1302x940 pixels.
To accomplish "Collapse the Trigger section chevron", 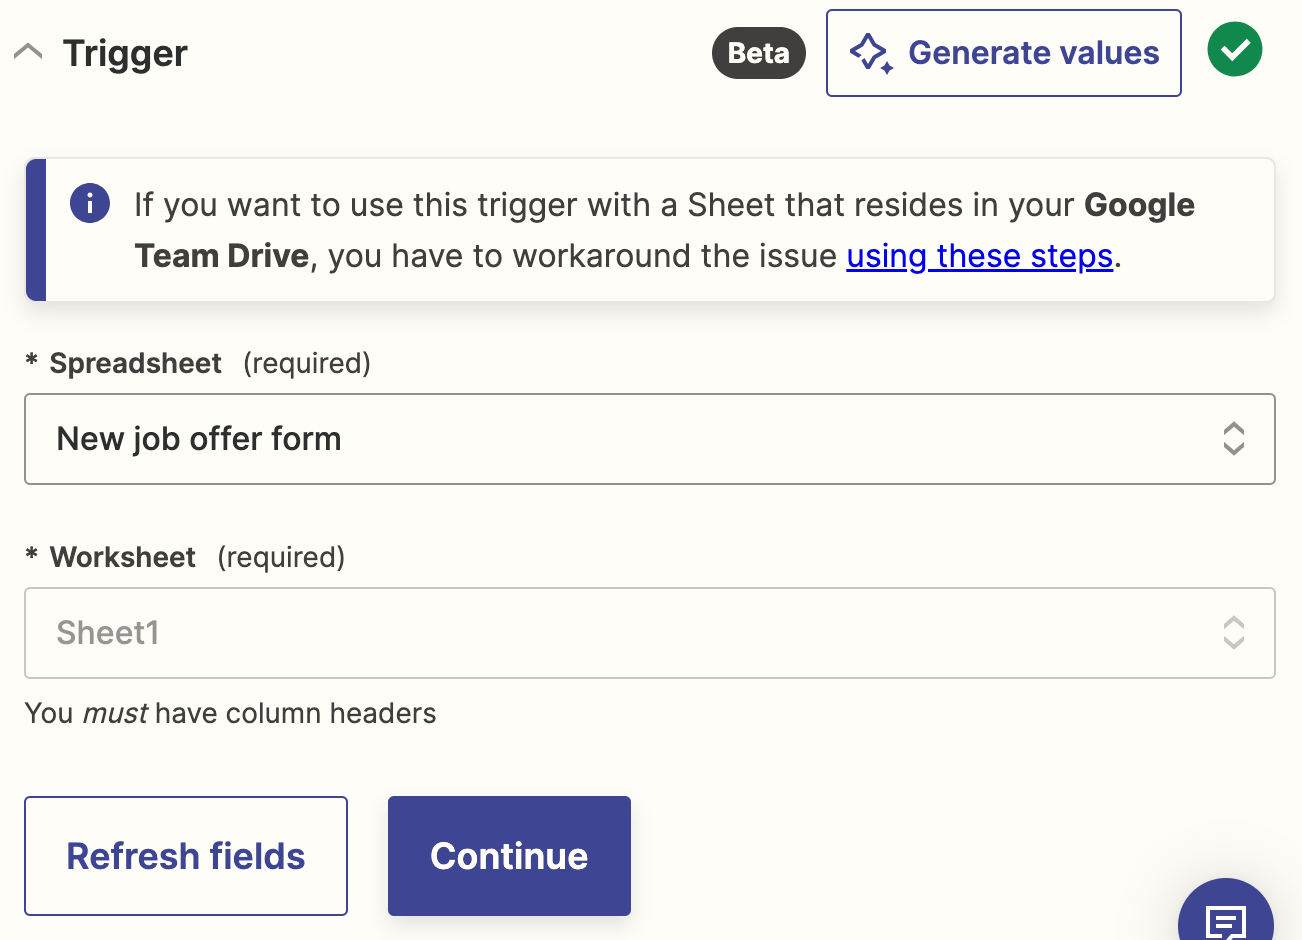I will tap(28, 52).
